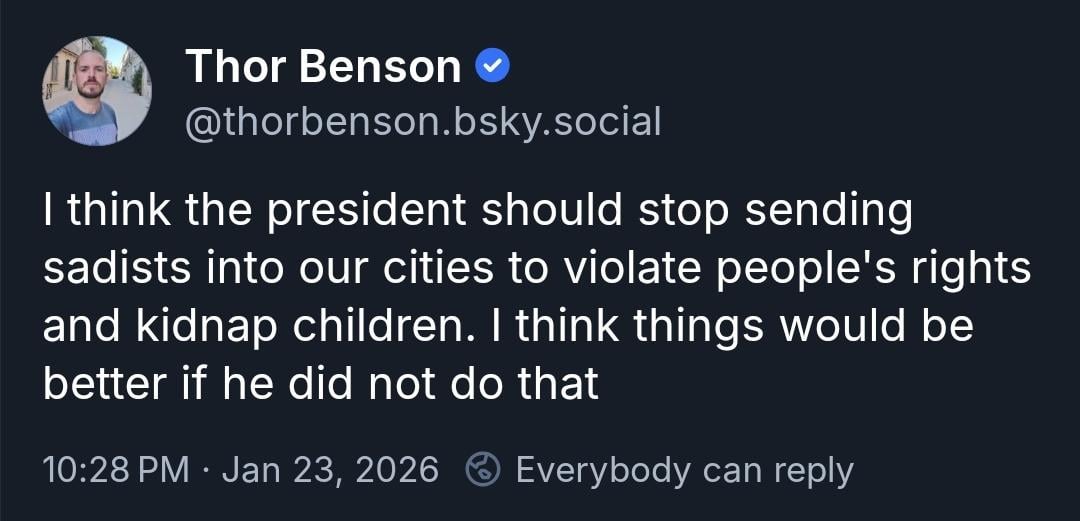This screenshot has width=1080, height=521.
Task: Click the first line of the post text
Action: pos(478,211)
